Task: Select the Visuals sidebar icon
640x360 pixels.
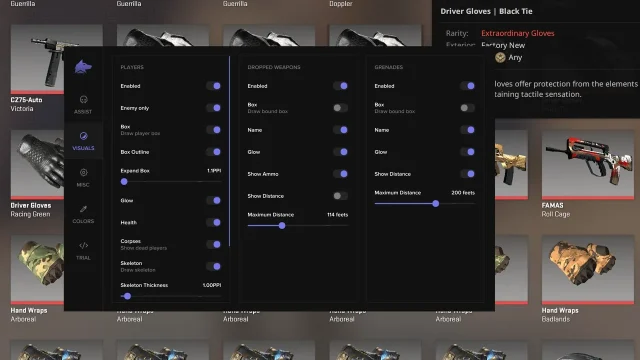Action: point(83,136)
